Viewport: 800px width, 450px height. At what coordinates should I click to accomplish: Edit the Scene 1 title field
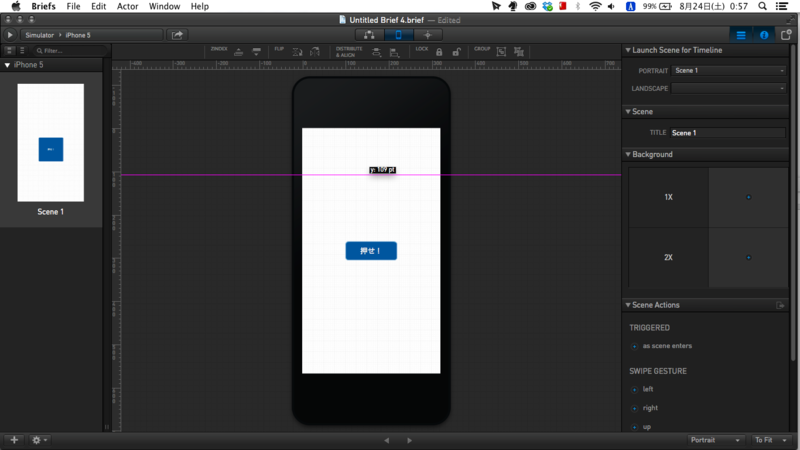coord(728,133)
